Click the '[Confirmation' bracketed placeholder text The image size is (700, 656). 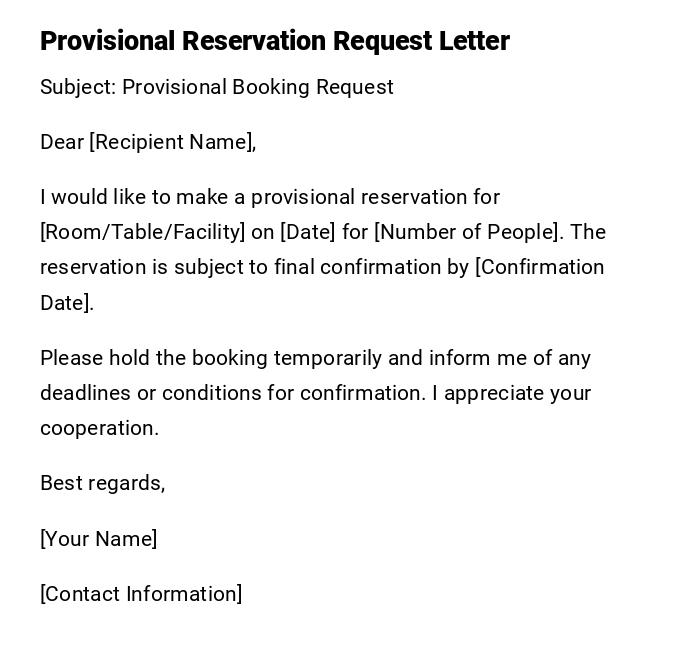pos(540,267)
